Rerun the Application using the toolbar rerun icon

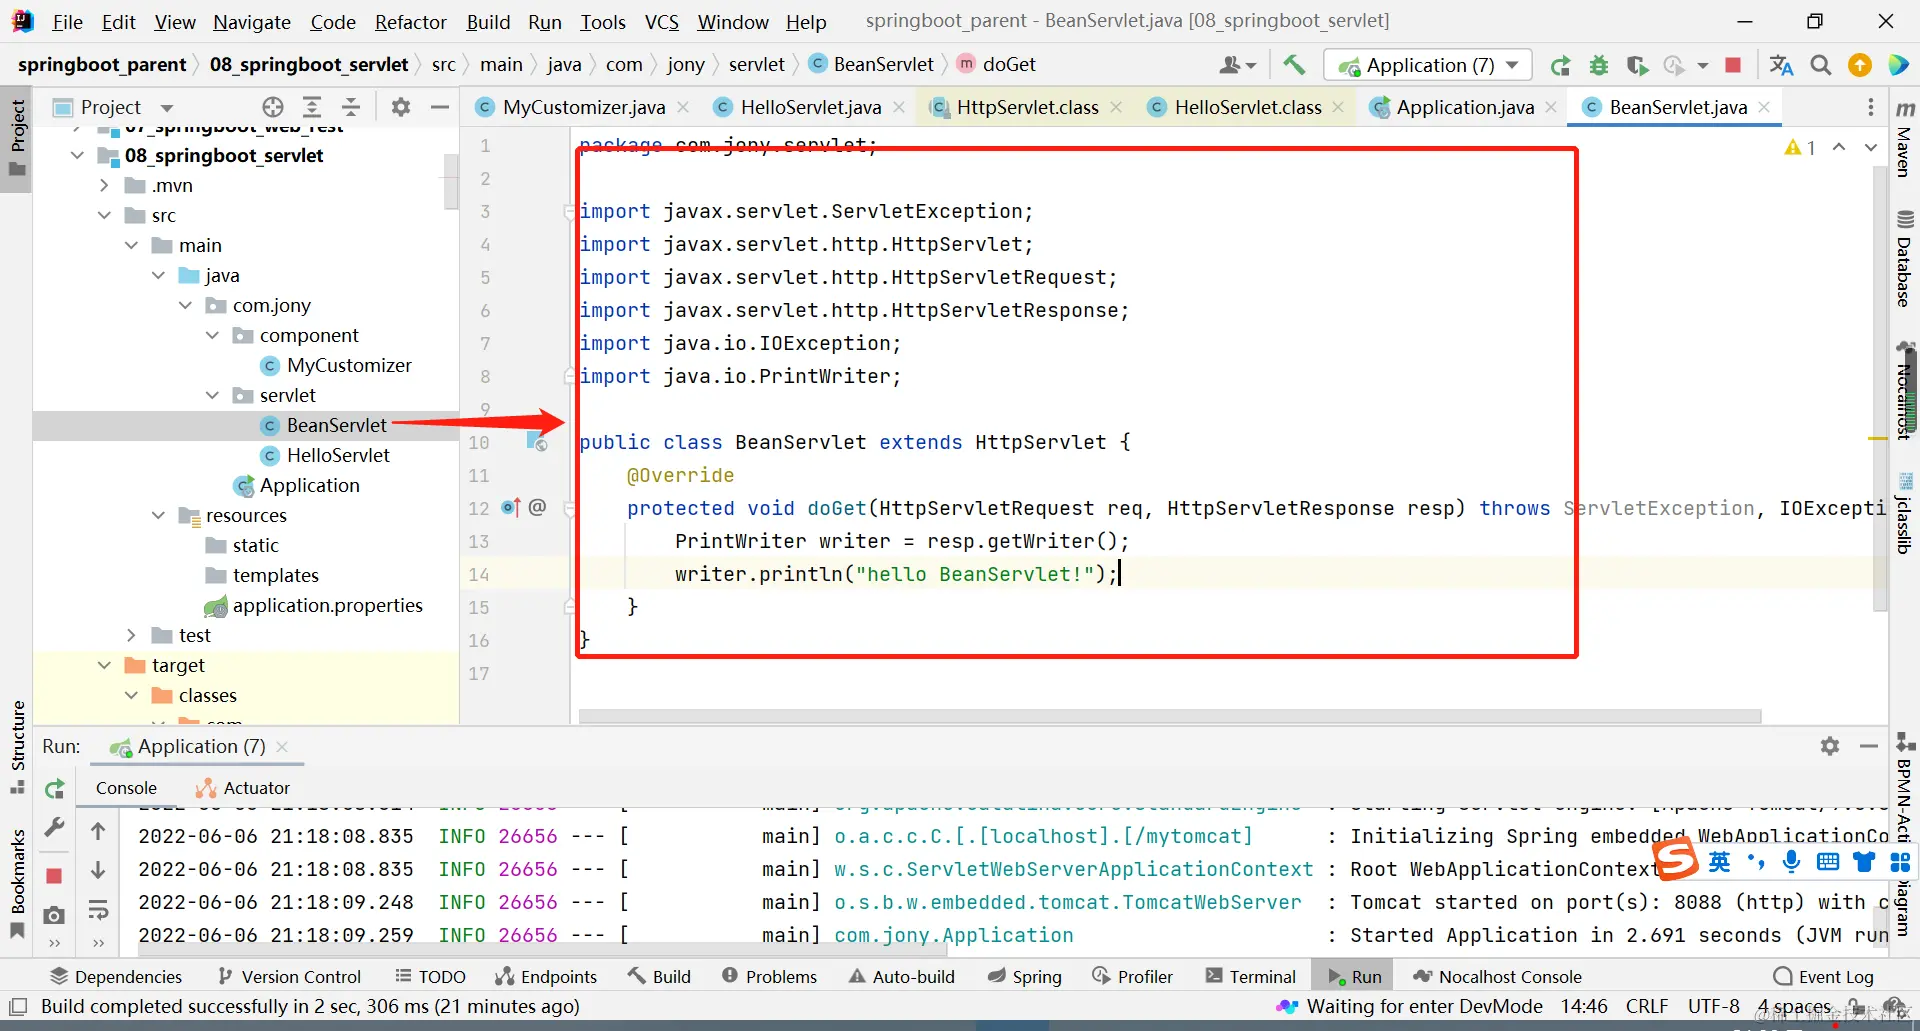(x=1560, y=66)
